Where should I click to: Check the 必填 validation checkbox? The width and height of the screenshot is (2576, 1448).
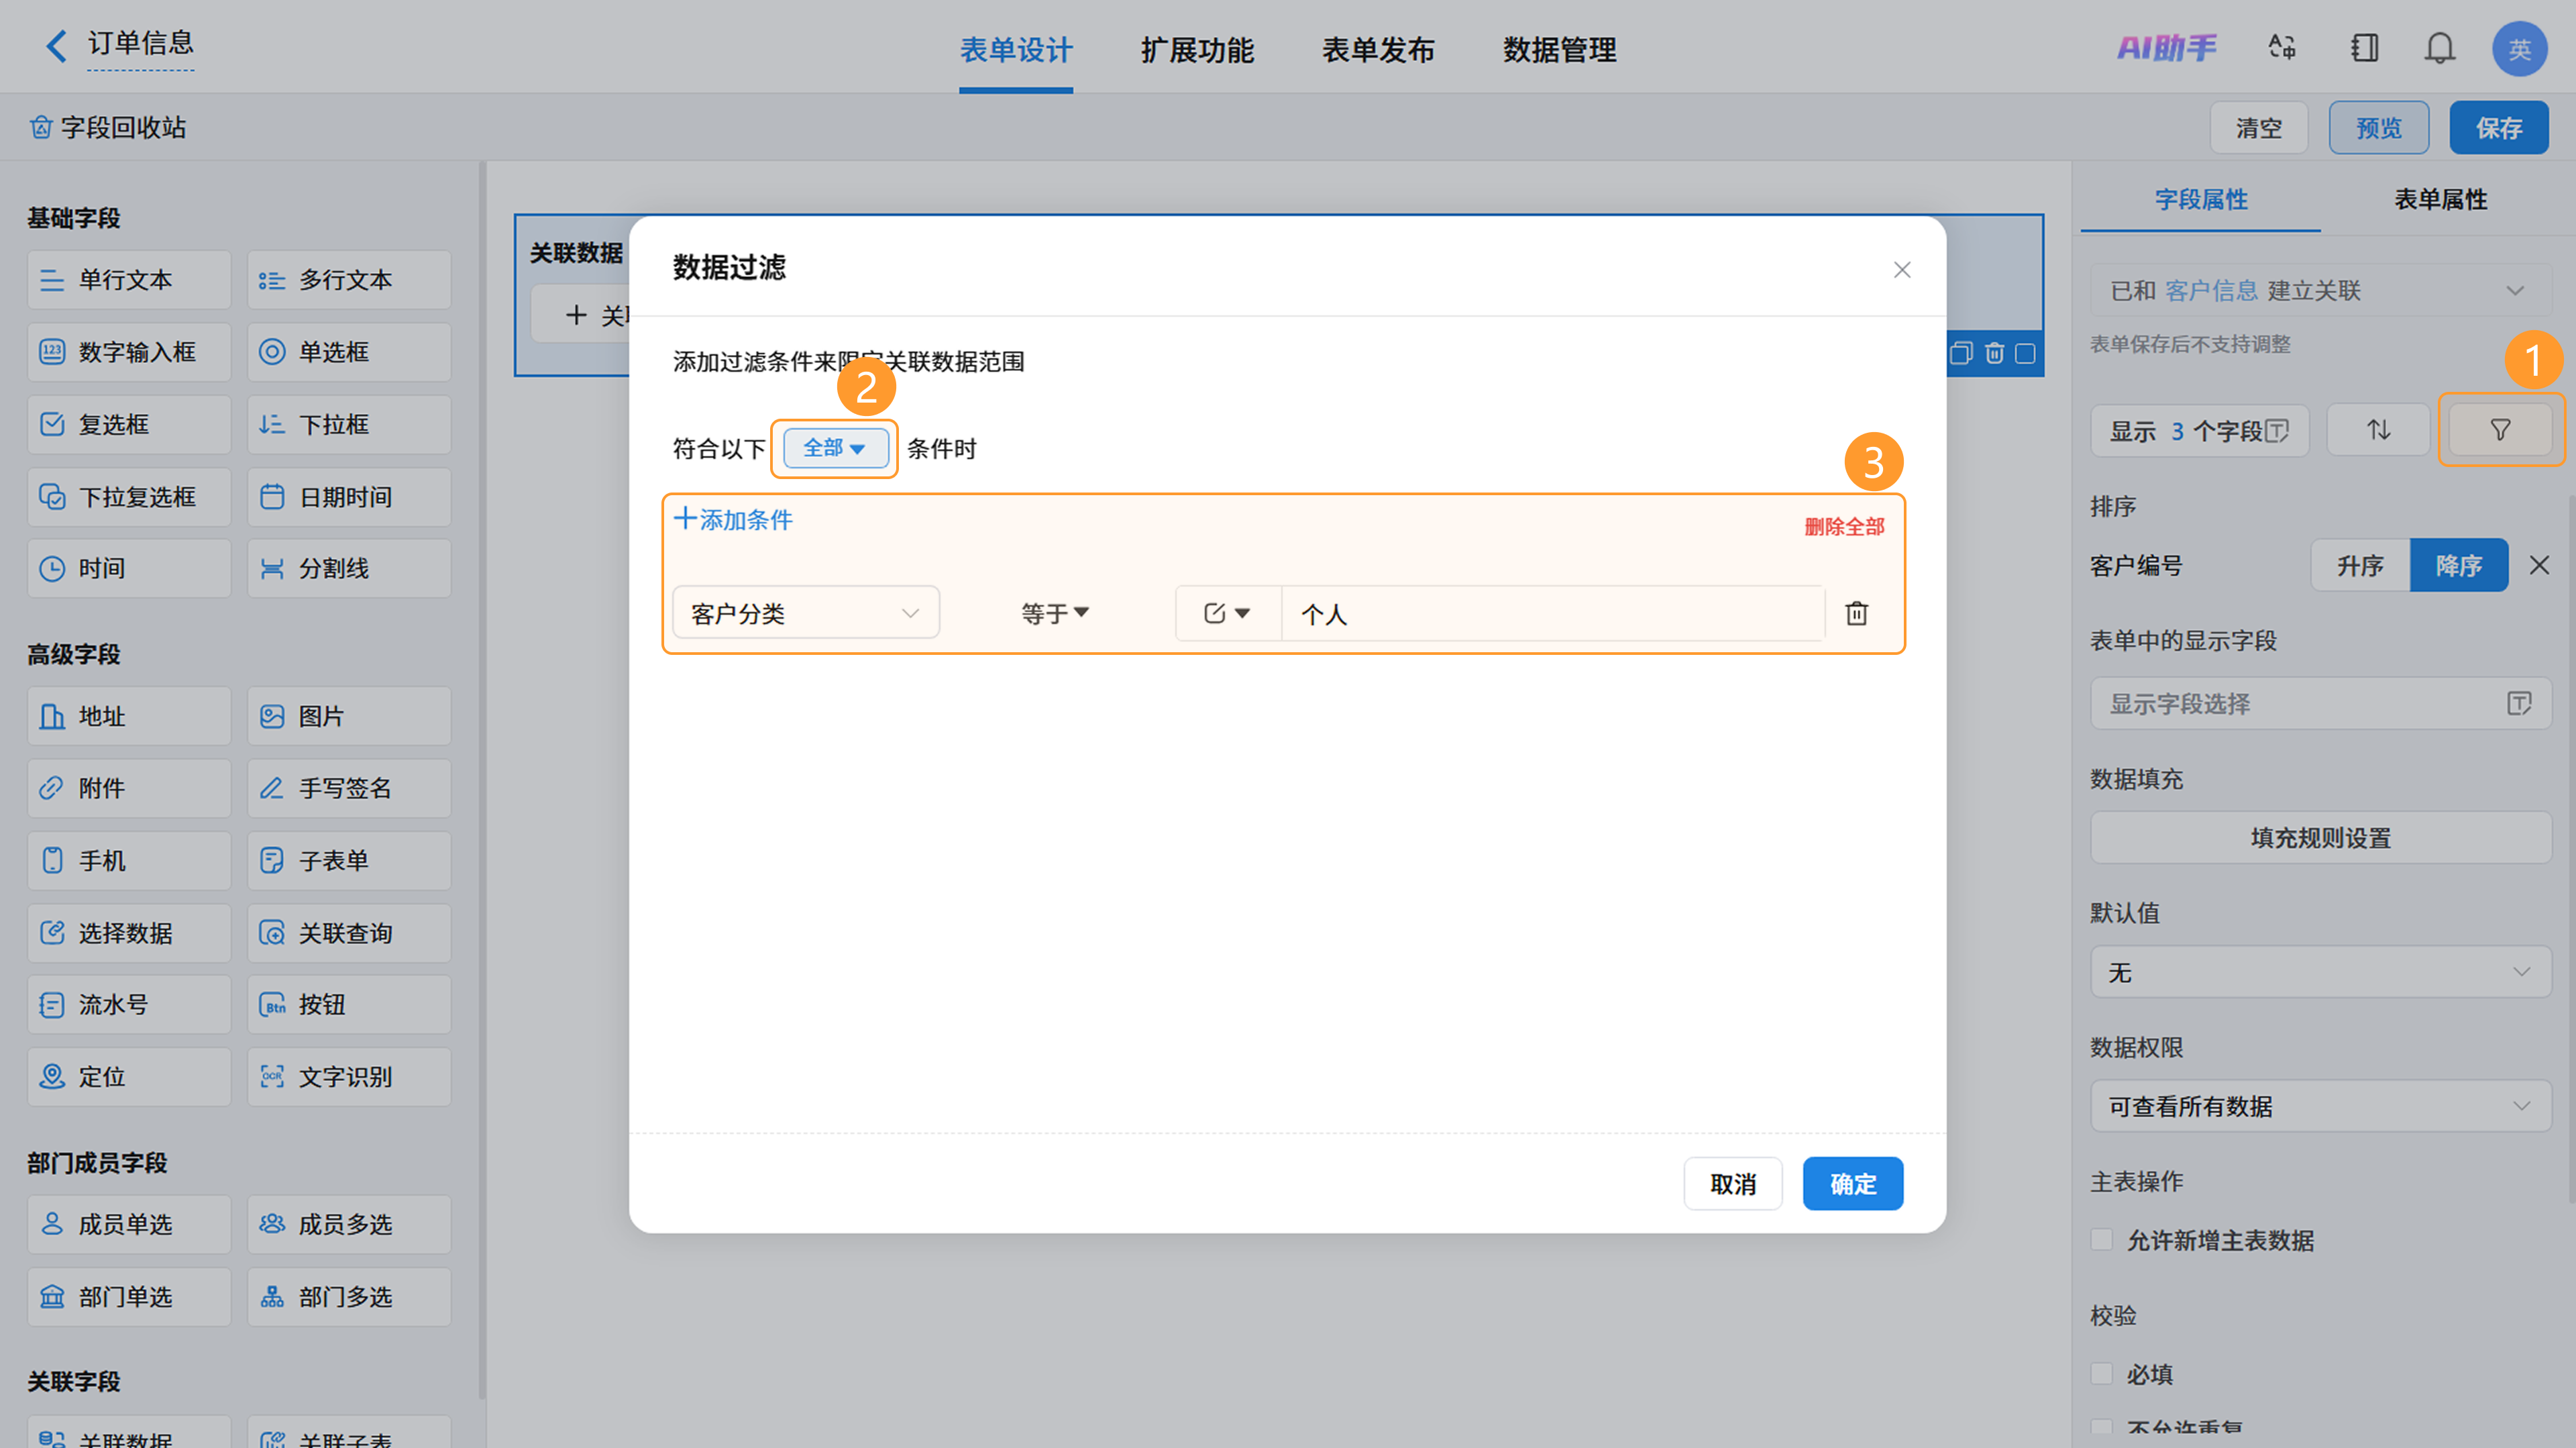[2101, 1374]
